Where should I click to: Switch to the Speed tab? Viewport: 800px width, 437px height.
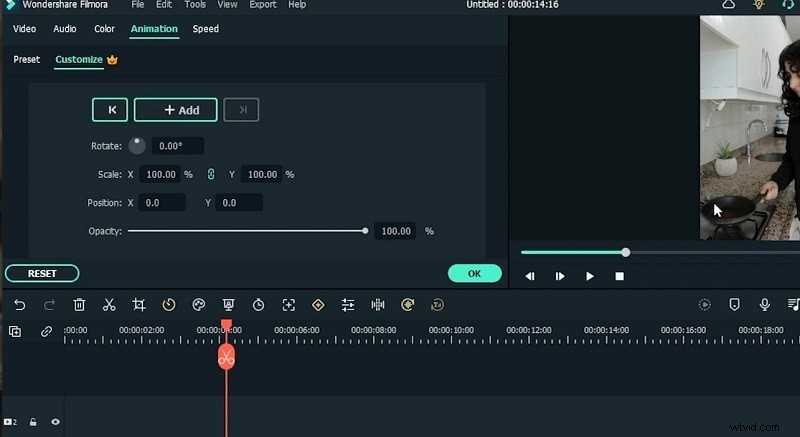[x=205, y=29]
